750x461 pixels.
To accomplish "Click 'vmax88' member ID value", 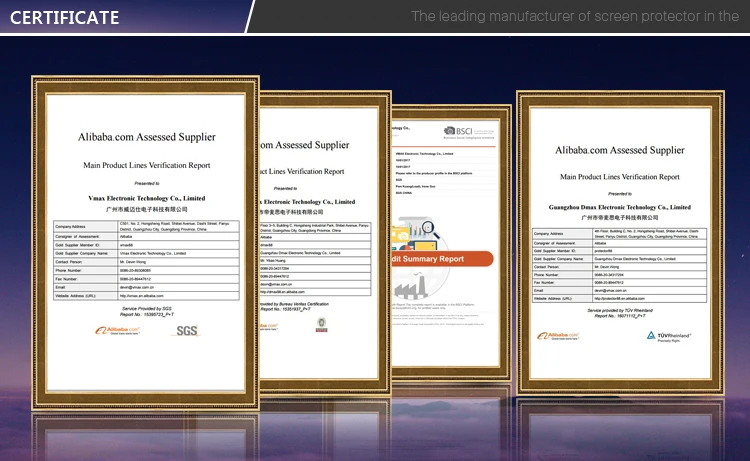I will [126, 245].
